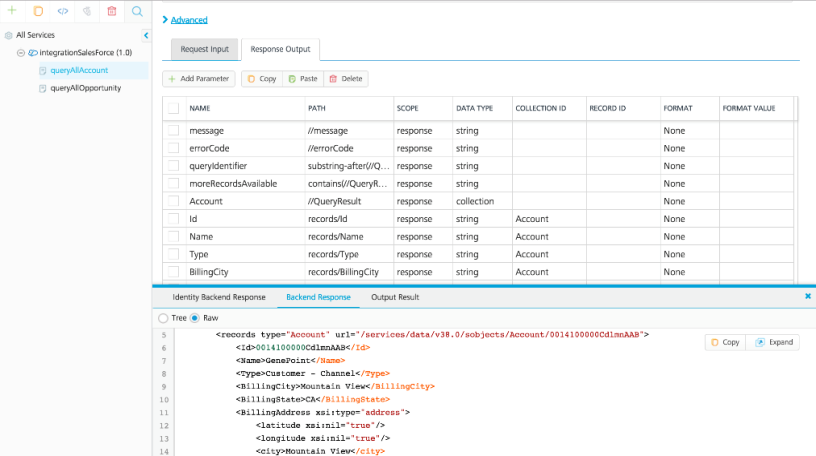This screenshot has height=456, width=816.
Task: Click the queryAllAccount document icon
Action: click(x=43, y=70)
